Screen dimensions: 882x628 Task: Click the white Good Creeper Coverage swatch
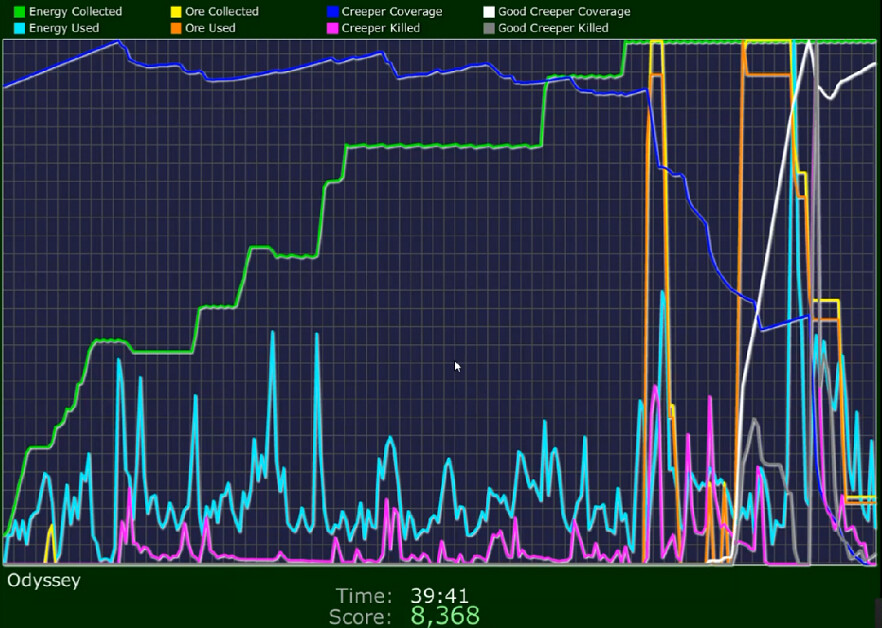[489, 12]
